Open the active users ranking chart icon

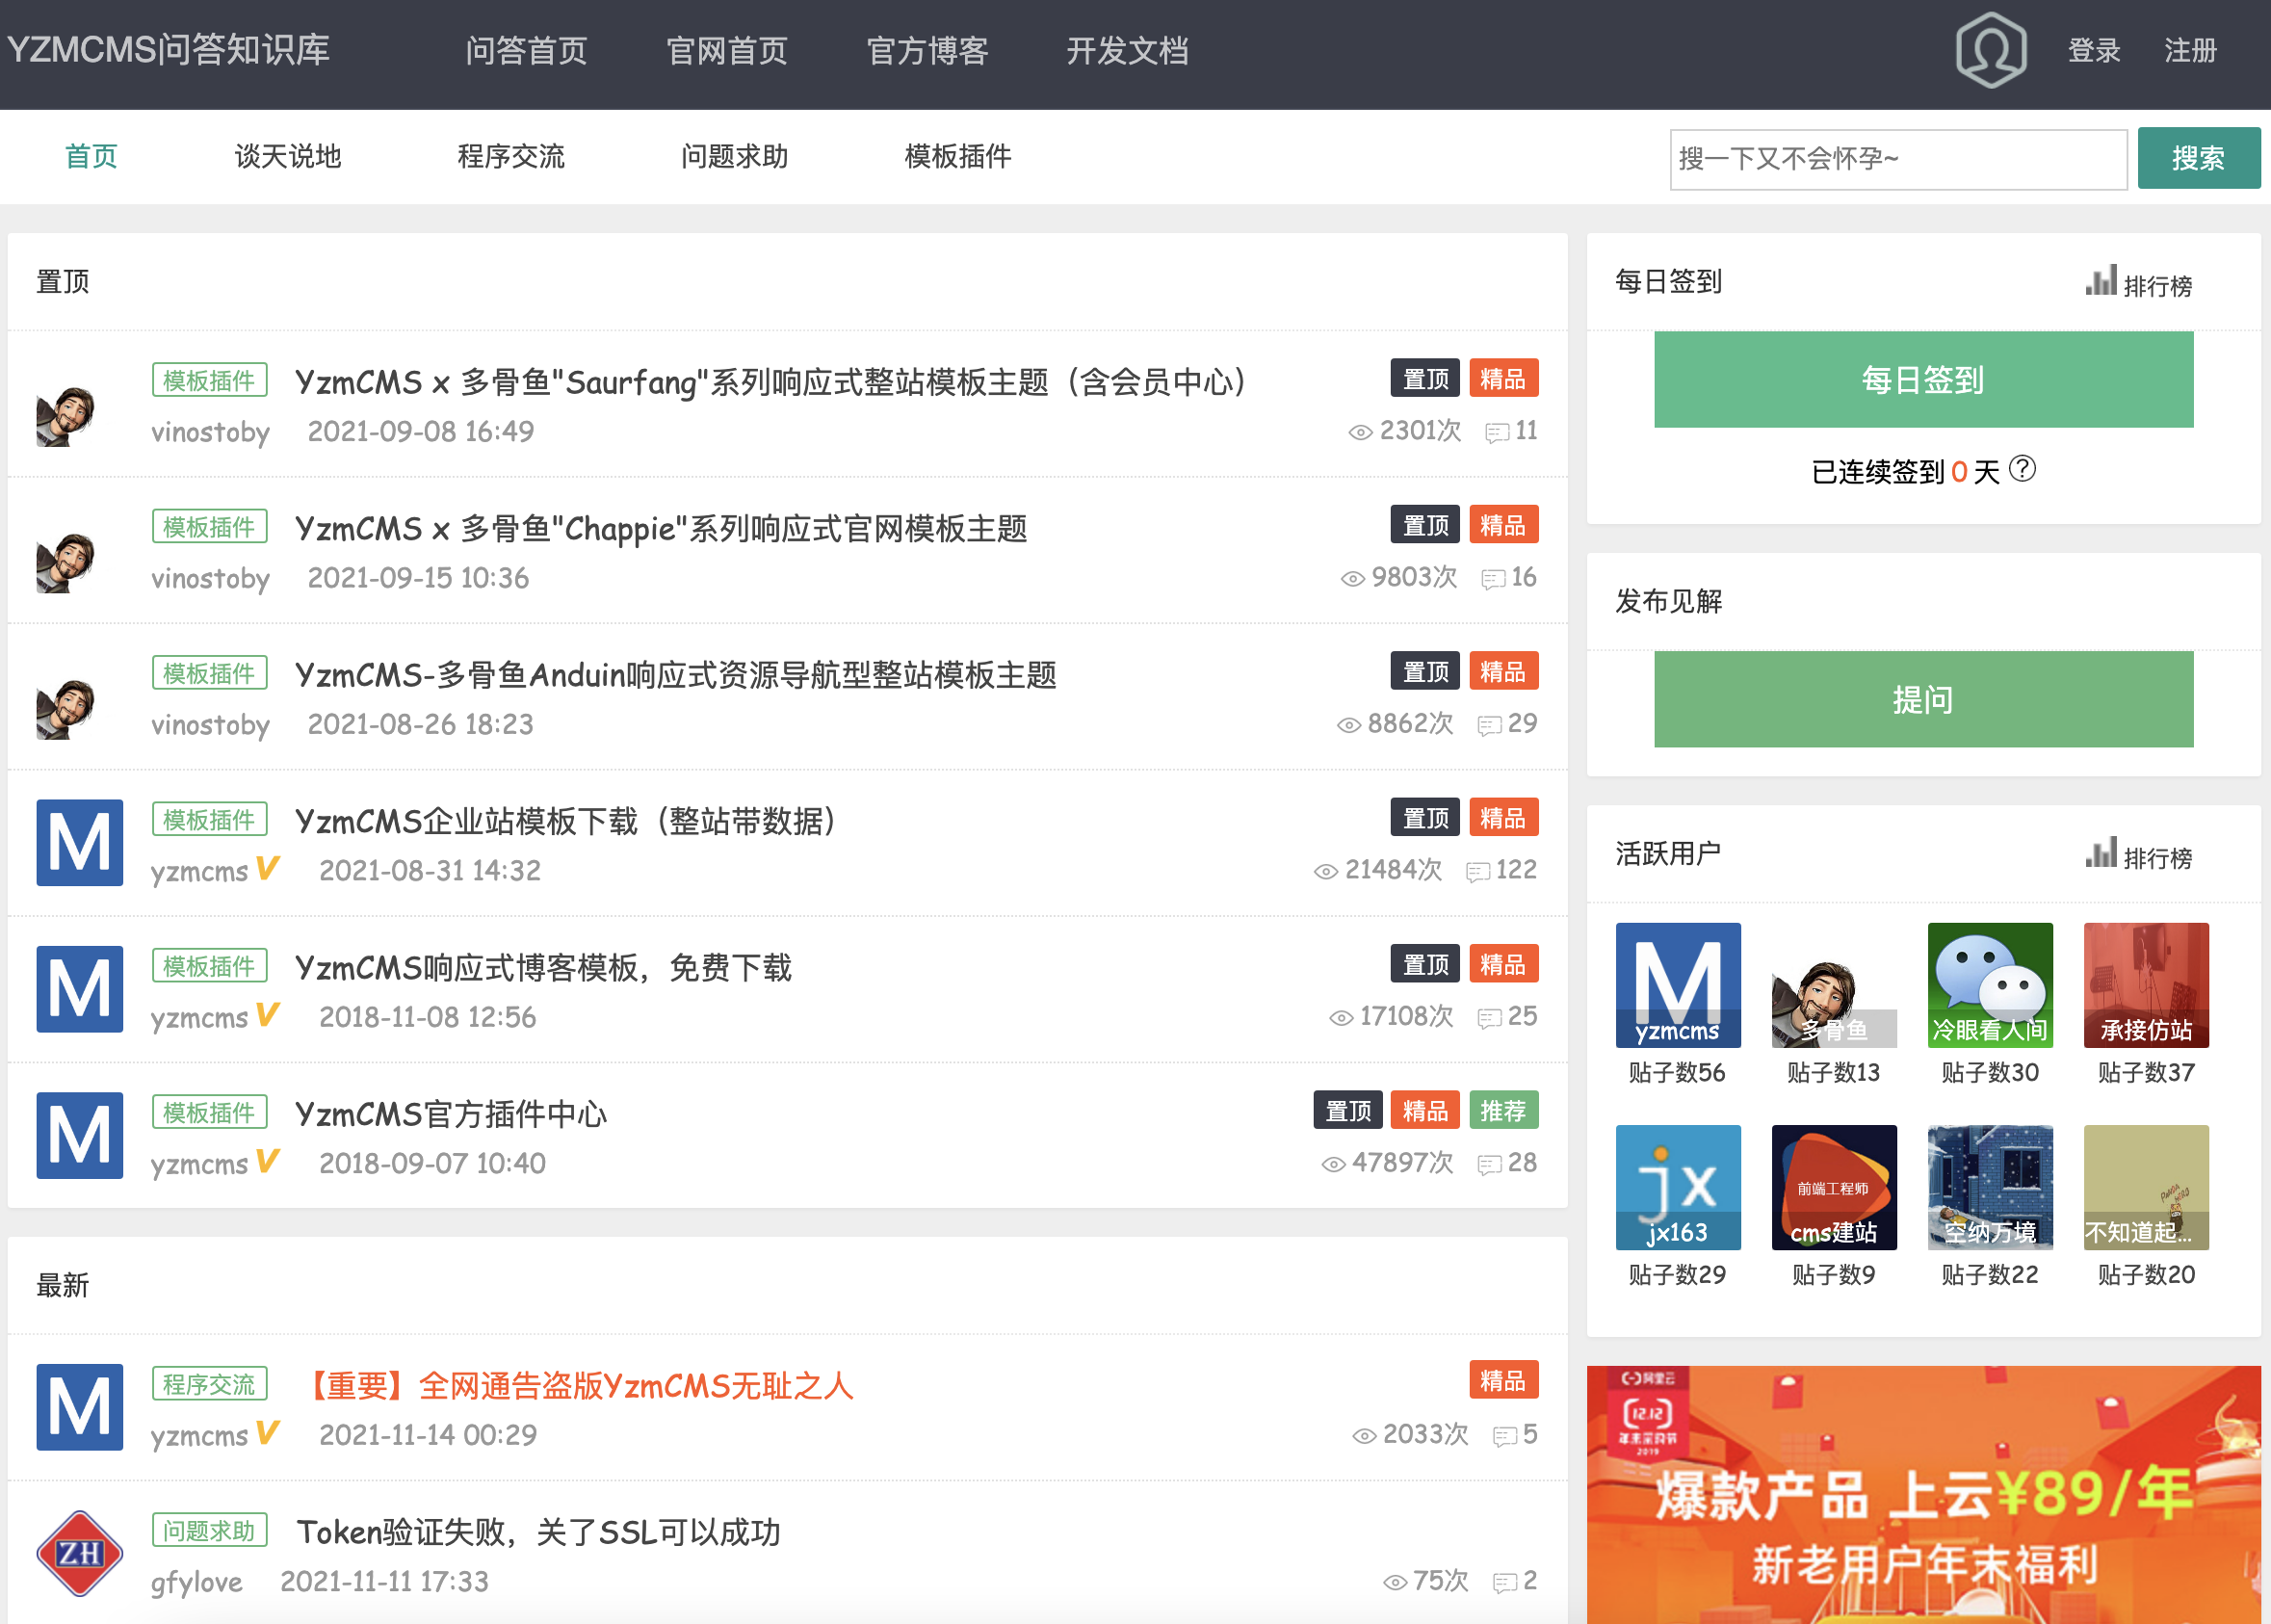pos(2101,853)
